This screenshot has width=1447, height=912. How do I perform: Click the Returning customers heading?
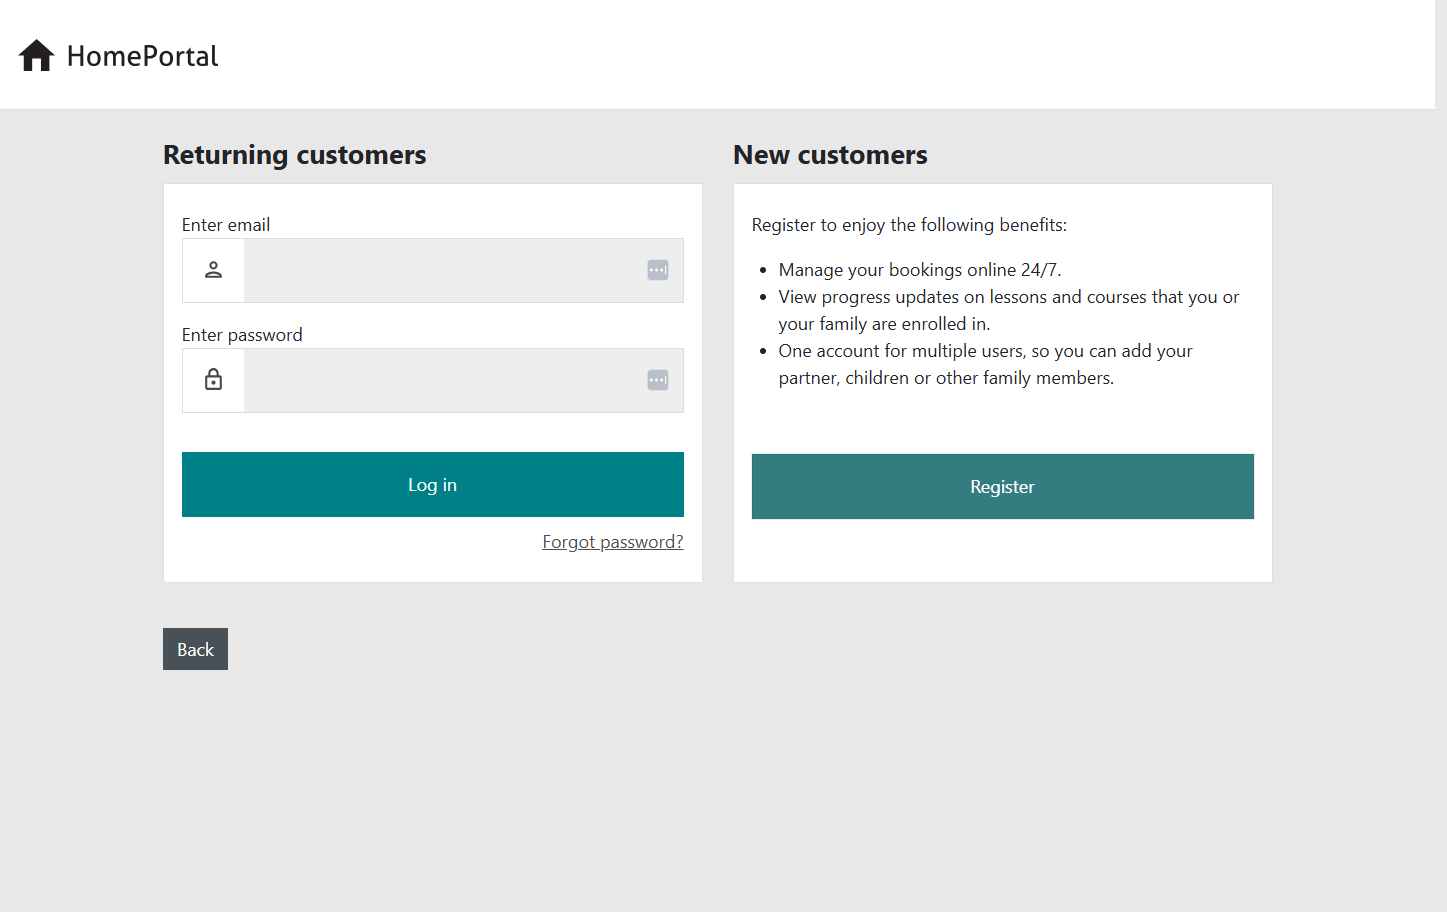click(295, 155)
